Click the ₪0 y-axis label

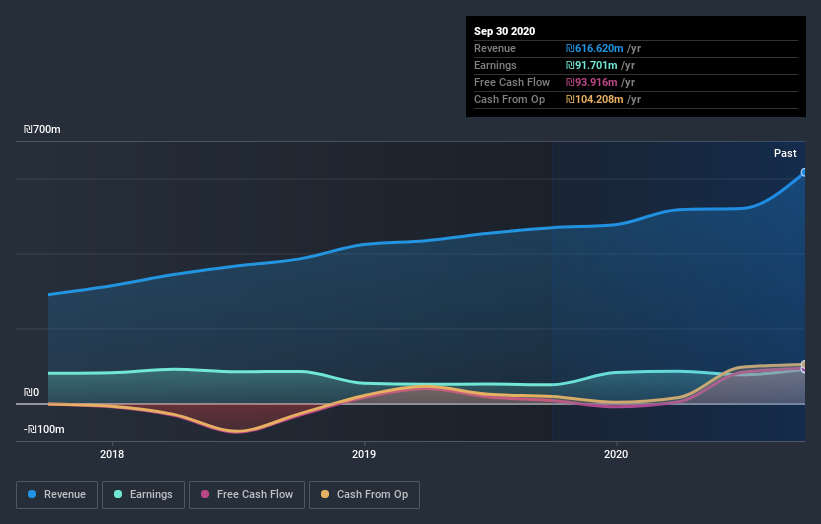(31, 392)
